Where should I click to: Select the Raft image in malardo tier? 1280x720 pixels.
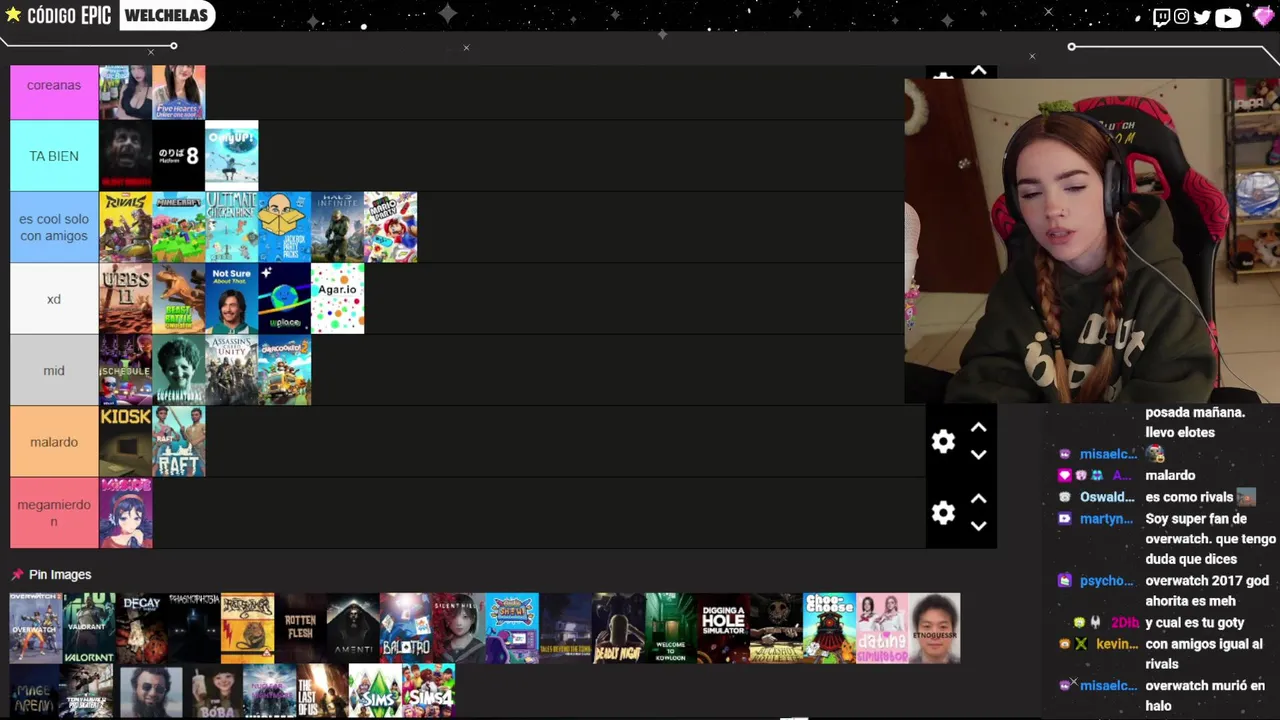178,442
